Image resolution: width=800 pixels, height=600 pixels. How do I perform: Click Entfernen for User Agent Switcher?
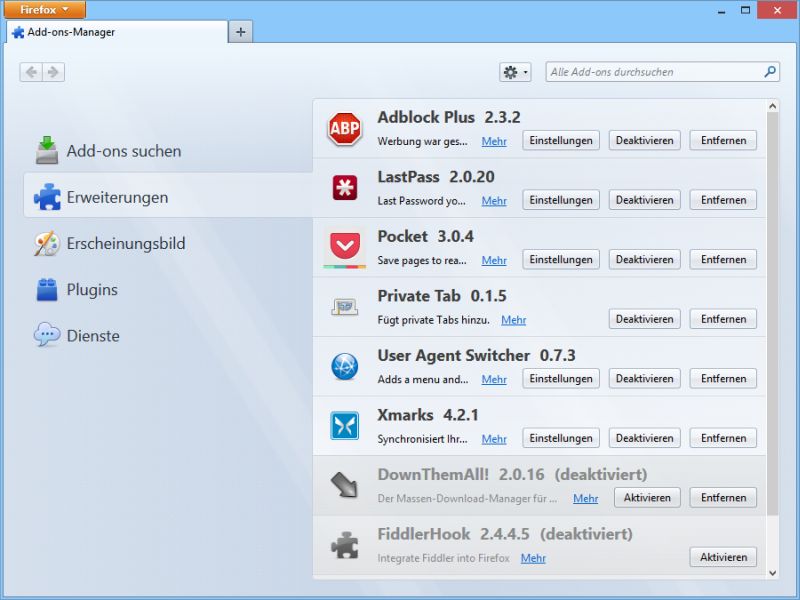click(723, 379)
